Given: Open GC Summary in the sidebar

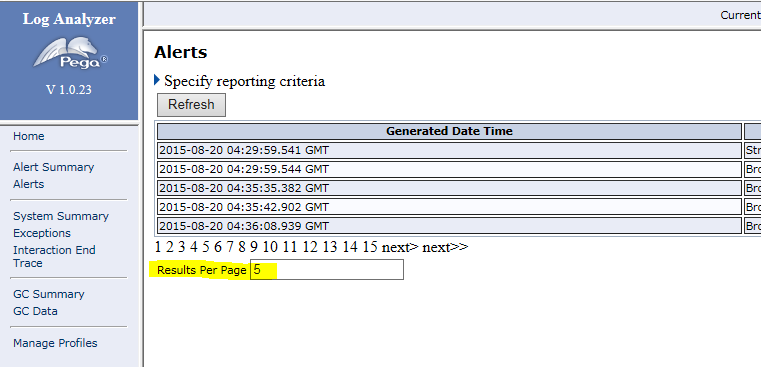Looking at the screenshot, I should point(49,295).
